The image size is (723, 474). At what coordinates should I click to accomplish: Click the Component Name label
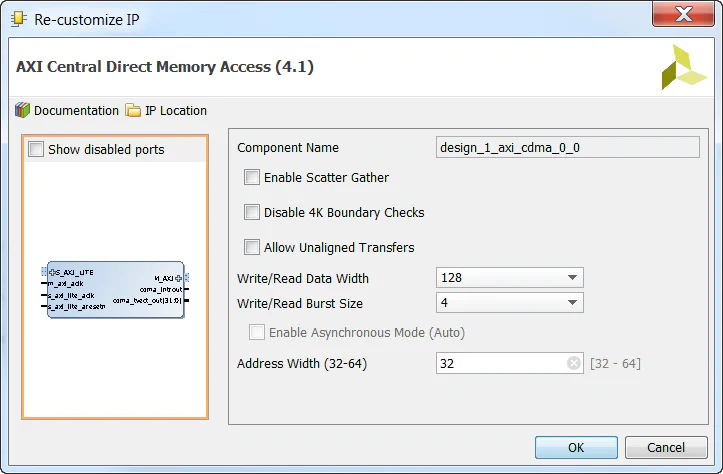[288, 148]
